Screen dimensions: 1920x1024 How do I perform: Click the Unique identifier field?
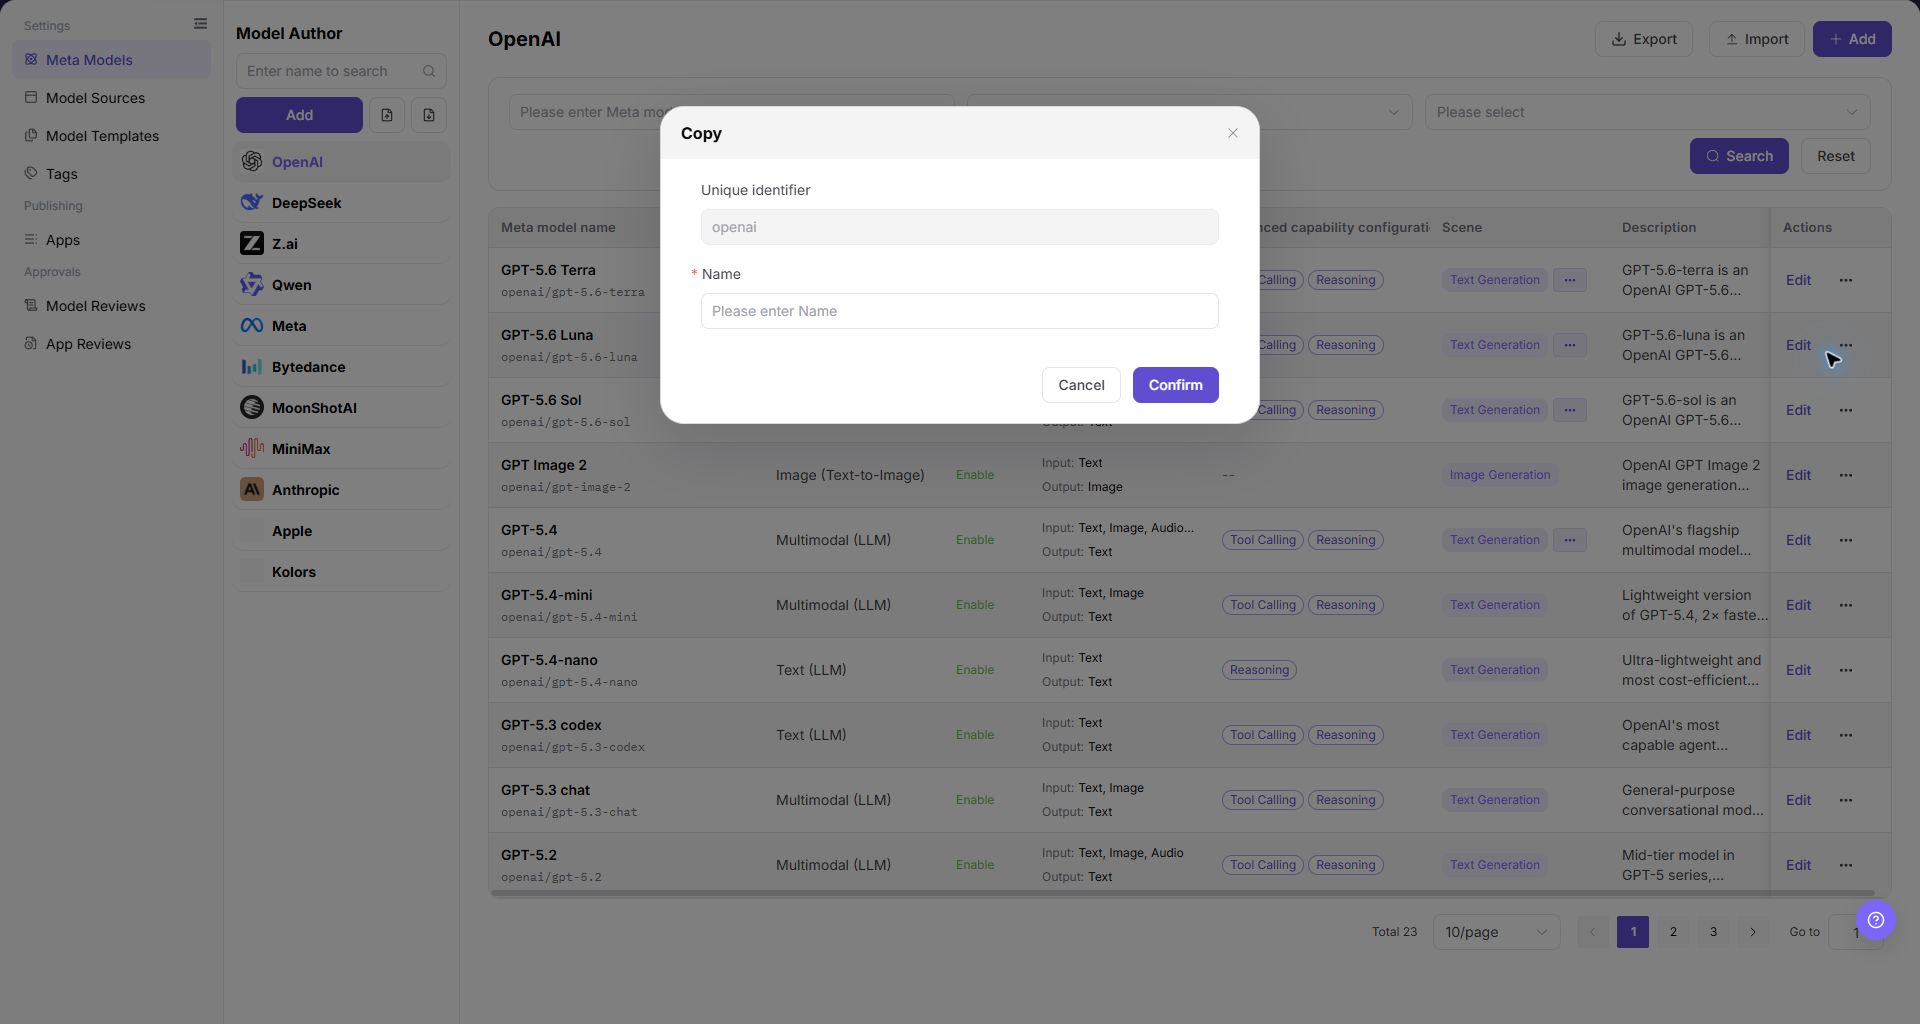click(959, 227)
